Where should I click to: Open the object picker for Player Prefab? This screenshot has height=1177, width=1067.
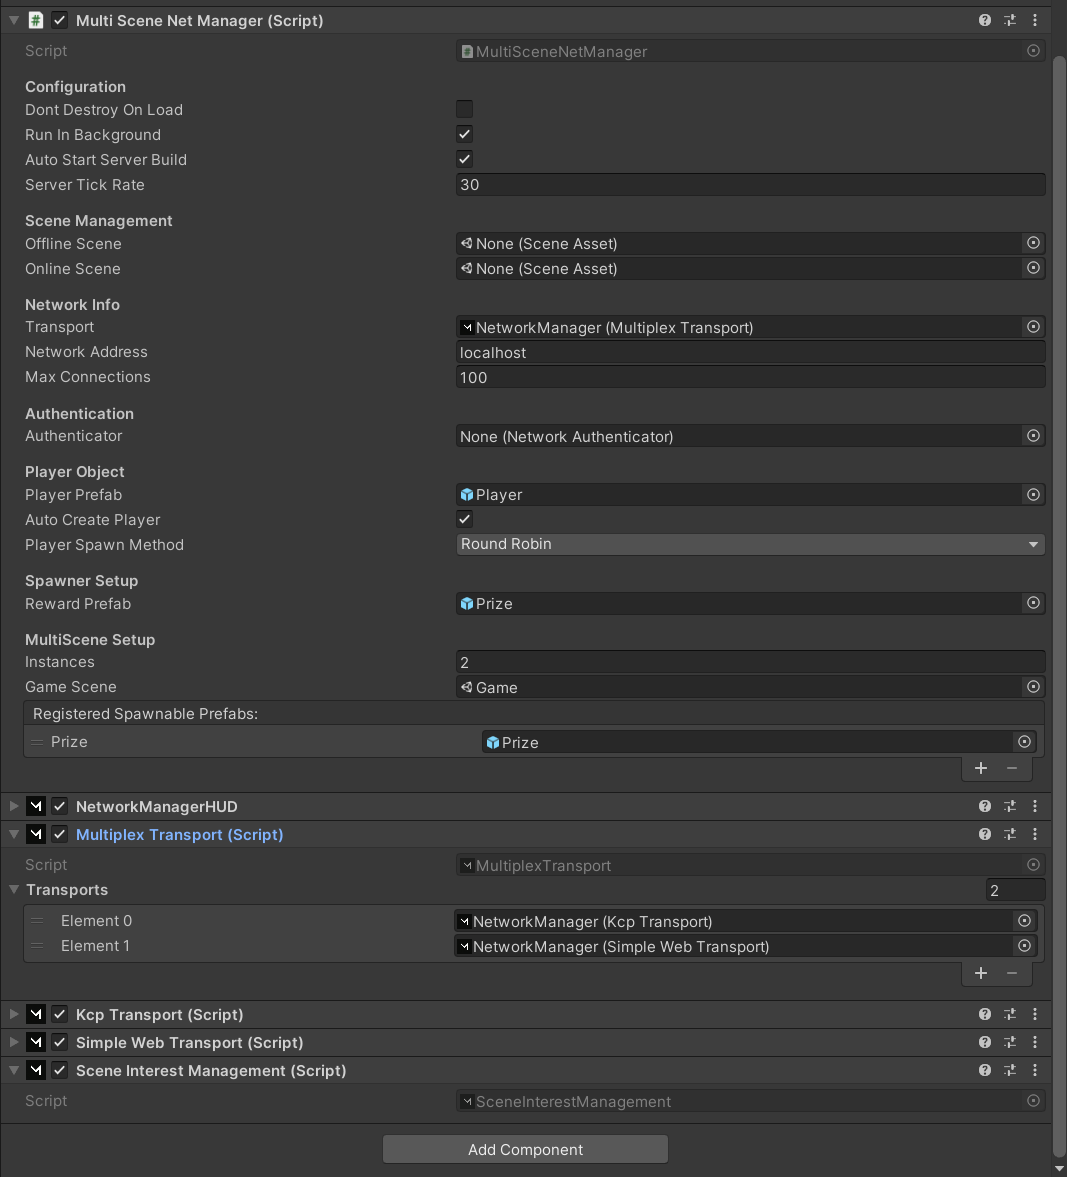[x=1033, y=494]
